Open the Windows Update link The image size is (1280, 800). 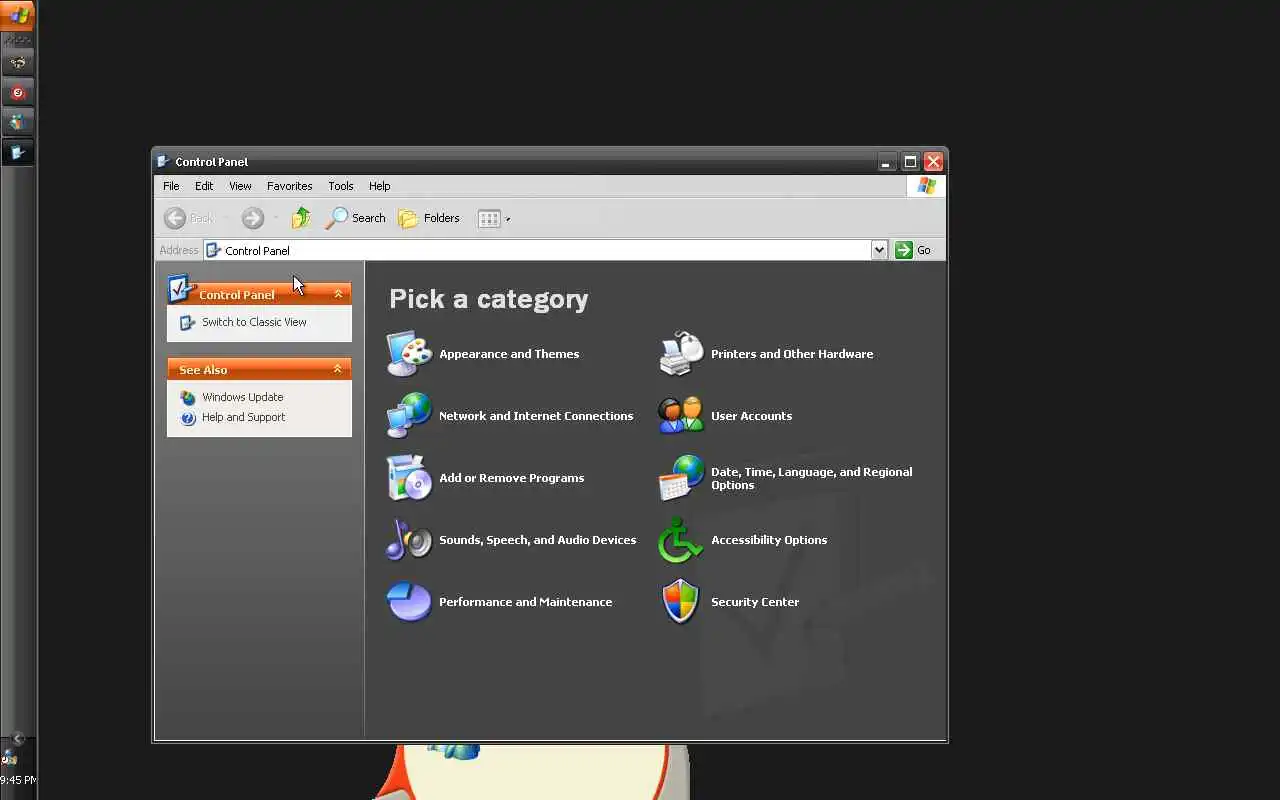pos(242,397)
